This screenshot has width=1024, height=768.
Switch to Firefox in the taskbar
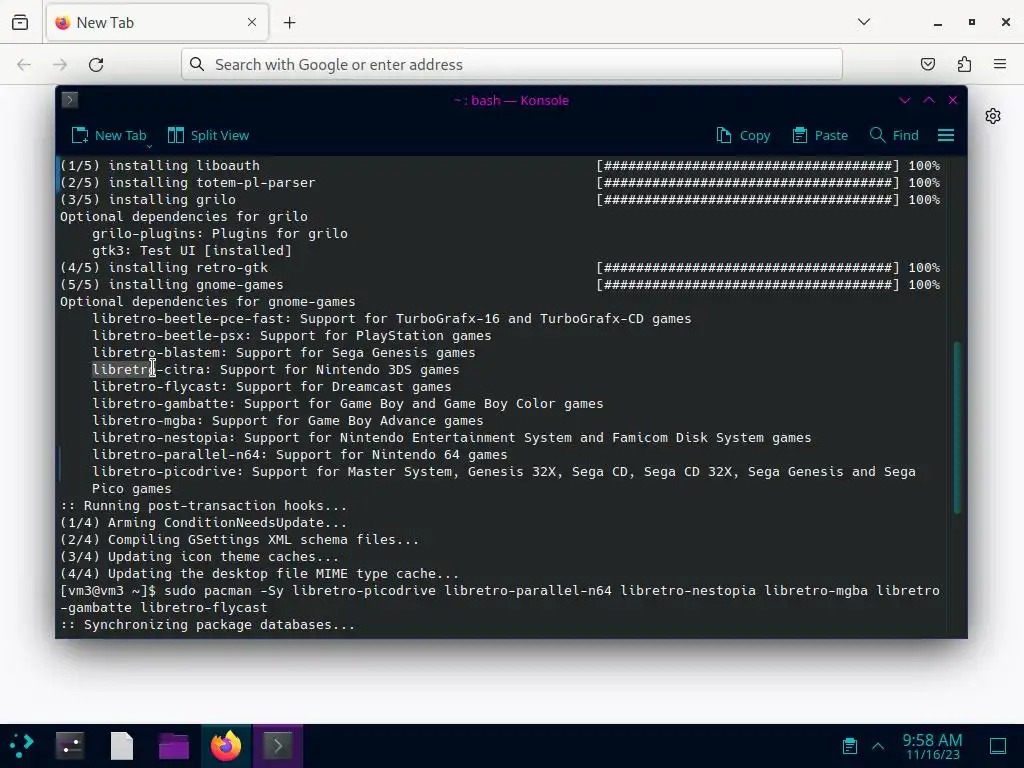tap(226, 745)
